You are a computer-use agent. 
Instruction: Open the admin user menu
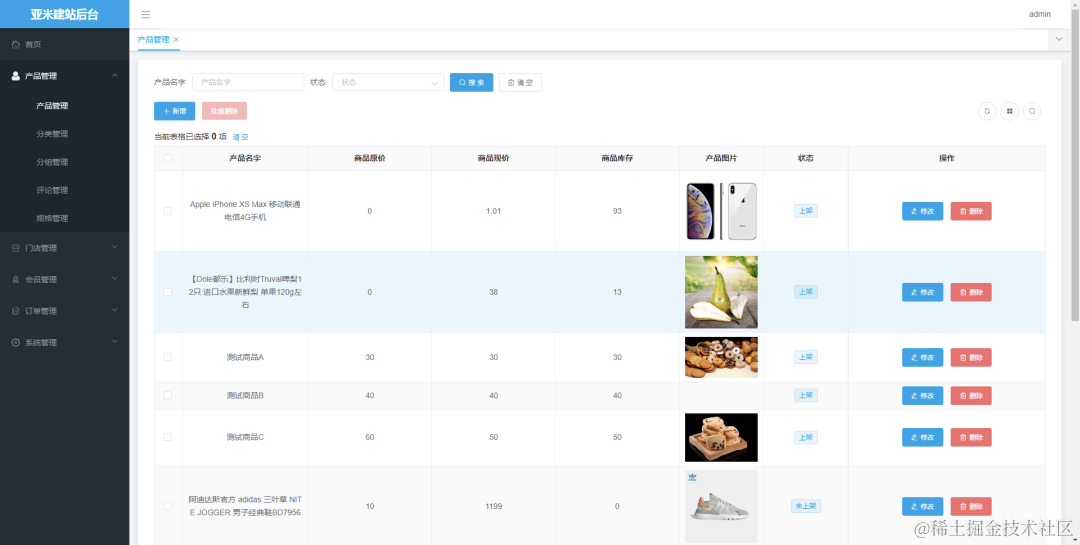[1039, 14]
